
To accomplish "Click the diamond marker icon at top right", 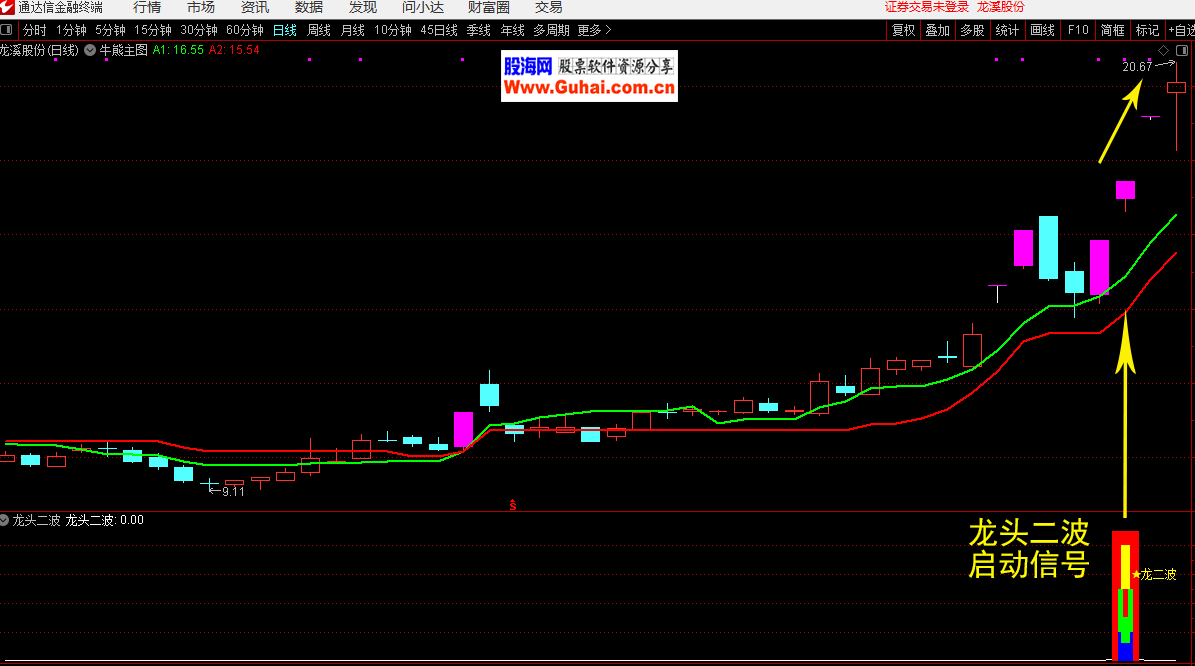I will 1164,50.
